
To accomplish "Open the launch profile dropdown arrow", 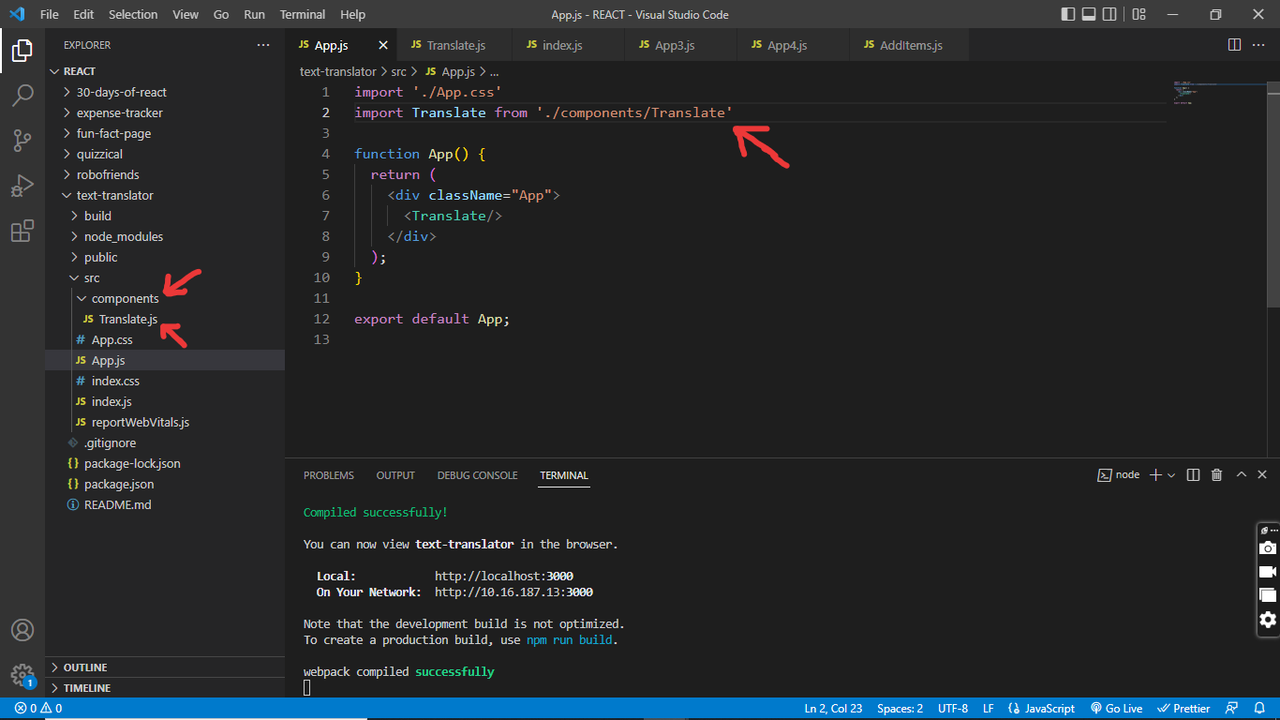I will point(1171,475).
